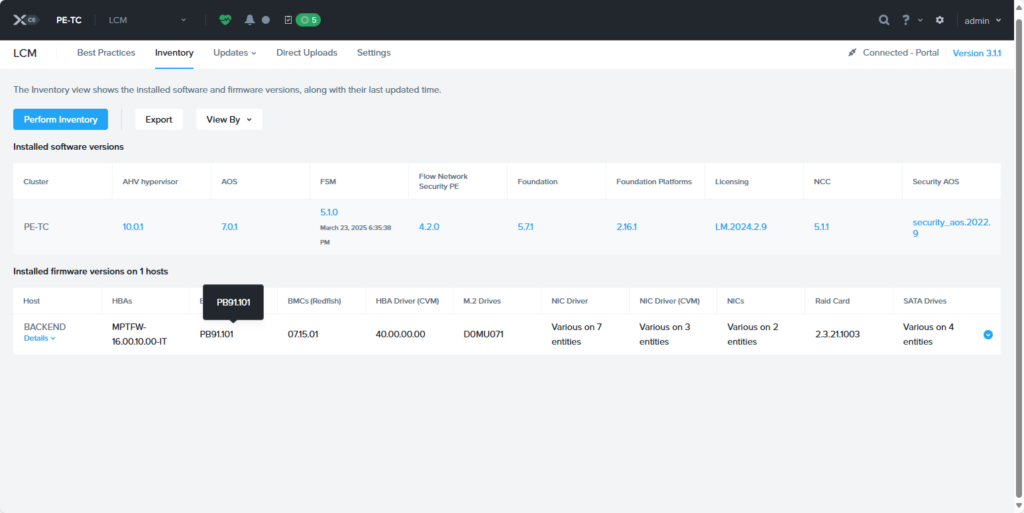Click Various on 2 entities cell

(752, 334)
